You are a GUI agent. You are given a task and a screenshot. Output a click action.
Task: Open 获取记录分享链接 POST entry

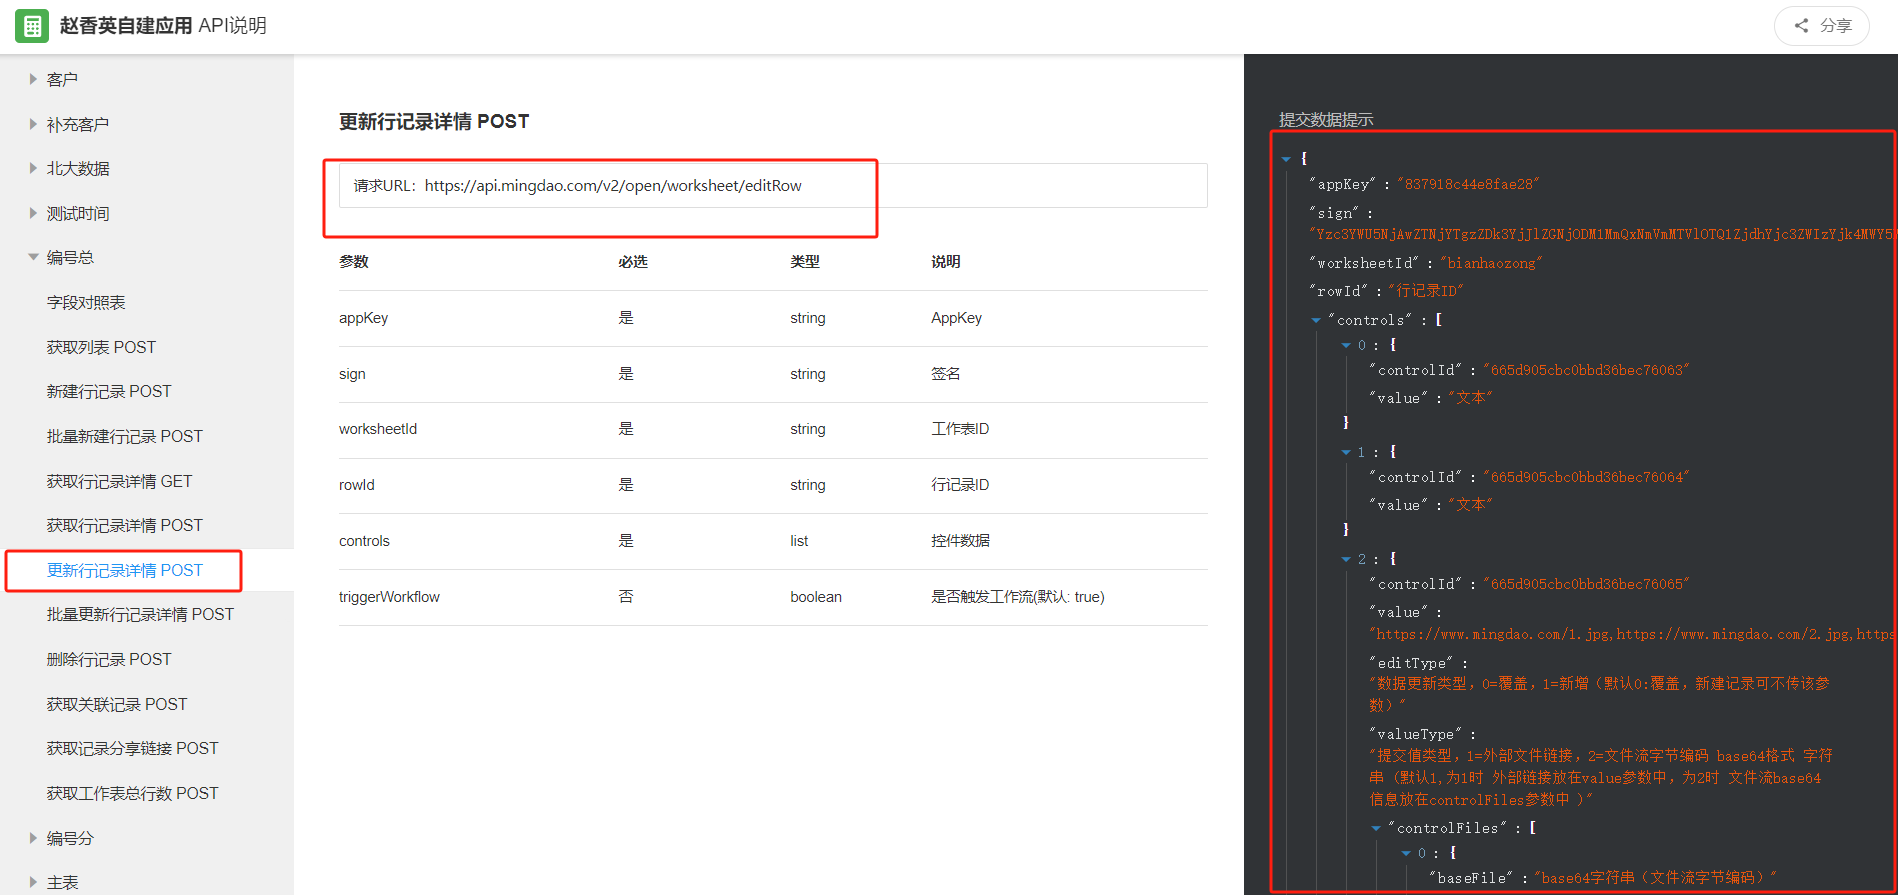132,749
